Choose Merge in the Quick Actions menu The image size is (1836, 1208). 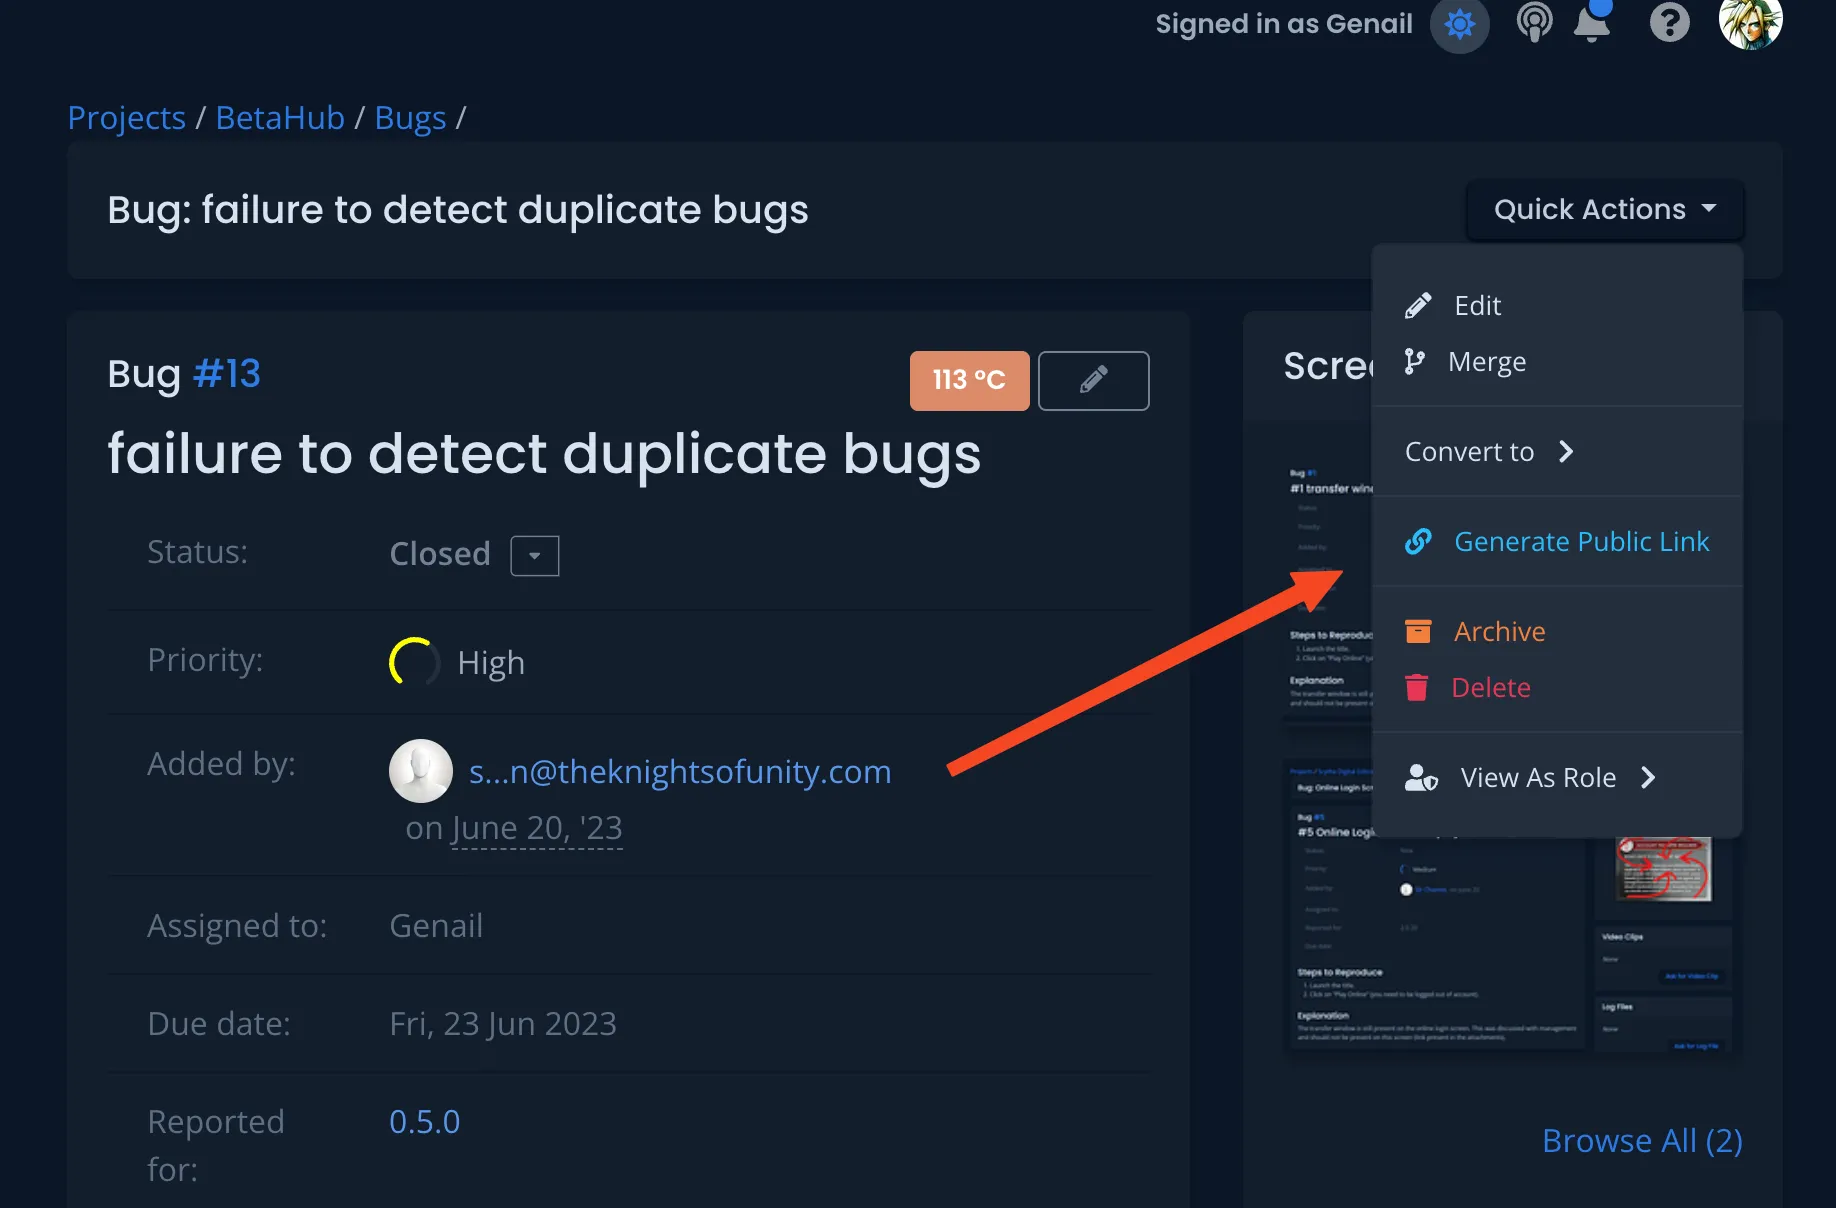[1486, 362]
